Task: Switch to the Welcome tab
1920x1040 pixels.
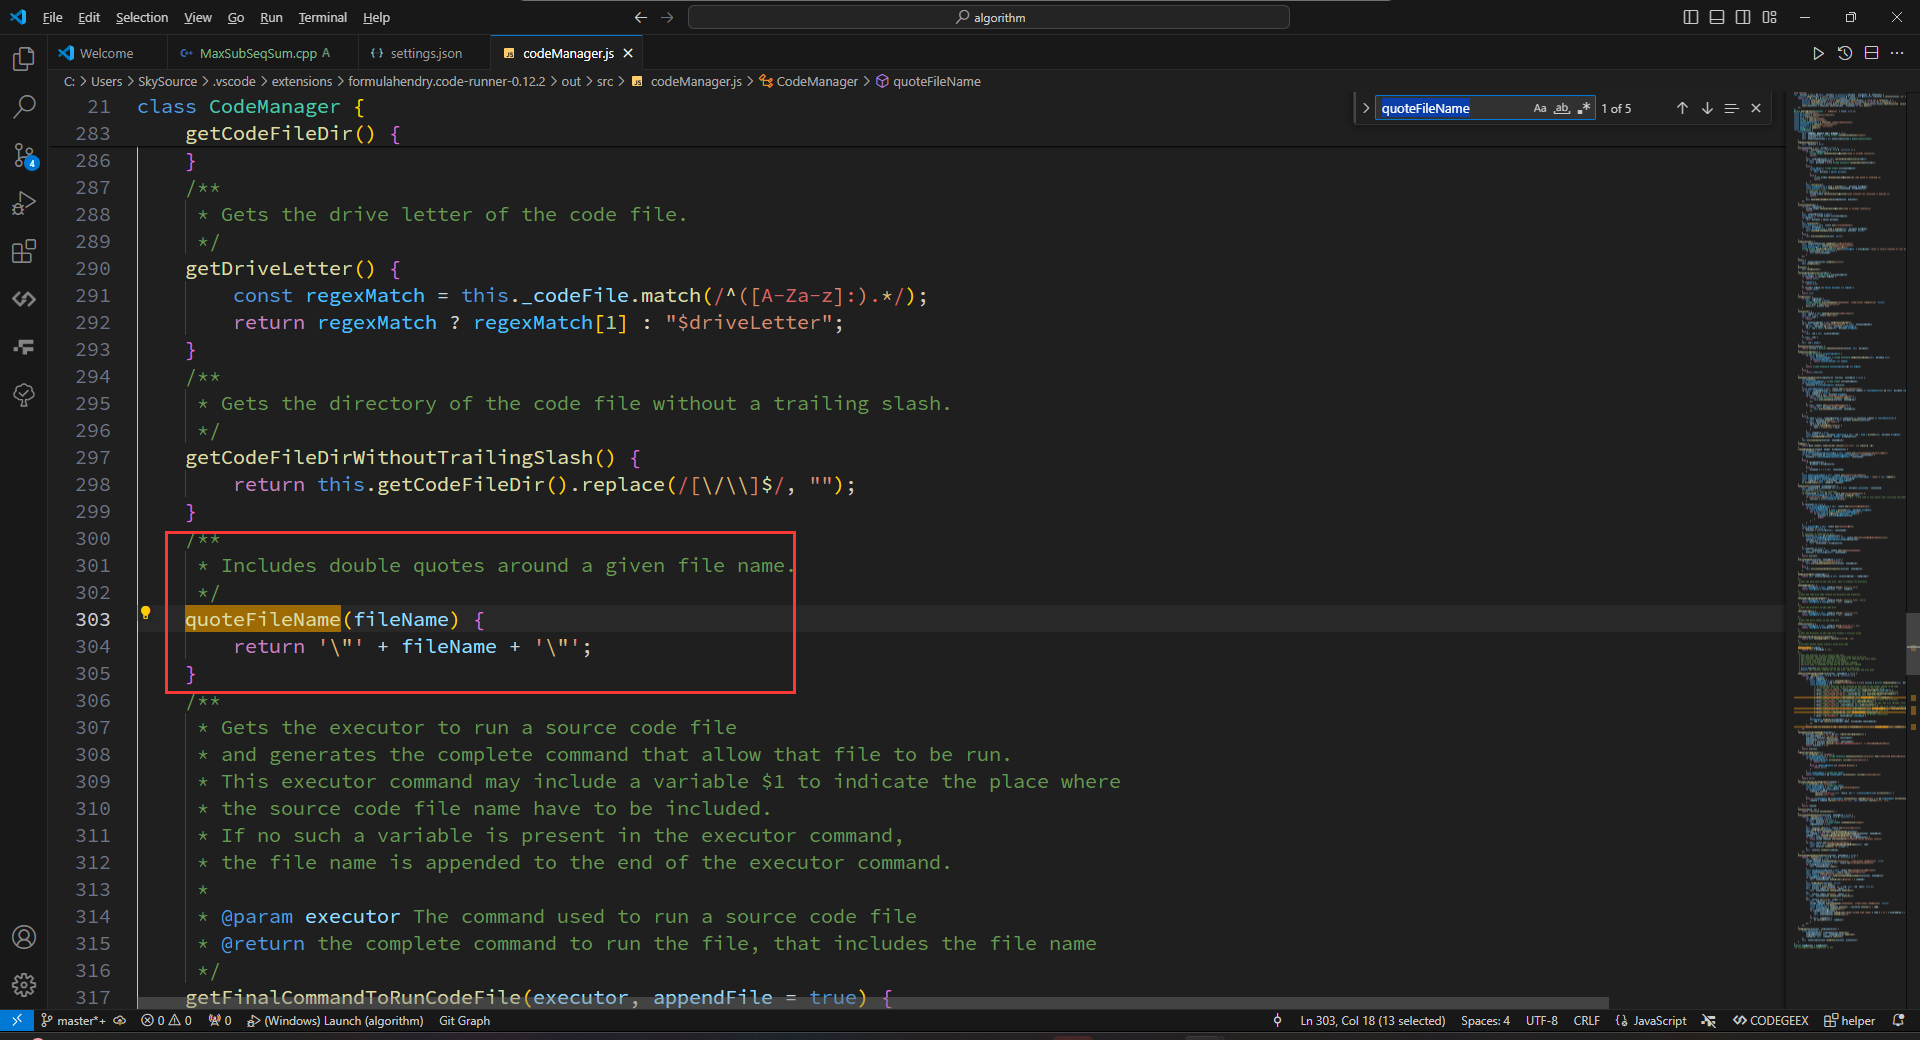Action: click(105, 53)
